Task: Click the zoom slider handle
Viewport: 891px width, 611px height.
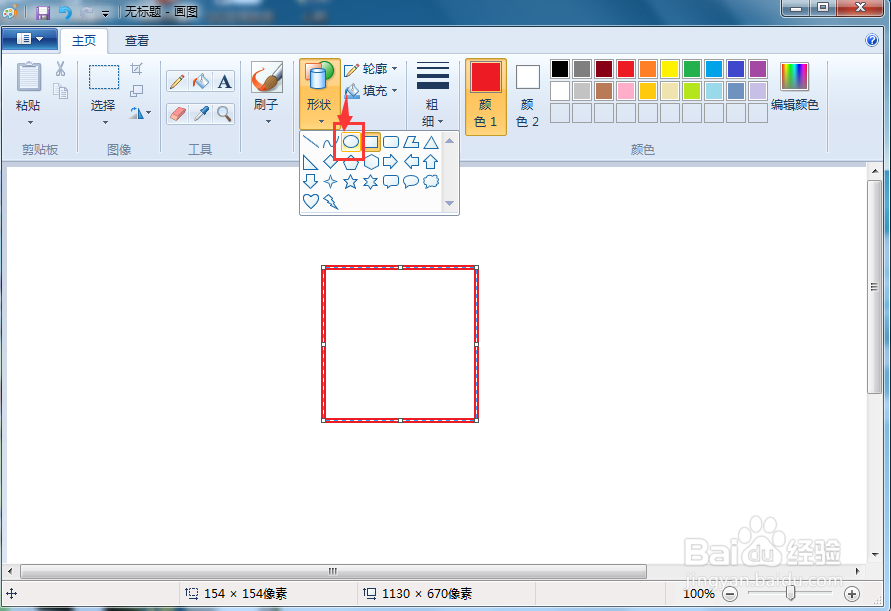Action: 790,593
